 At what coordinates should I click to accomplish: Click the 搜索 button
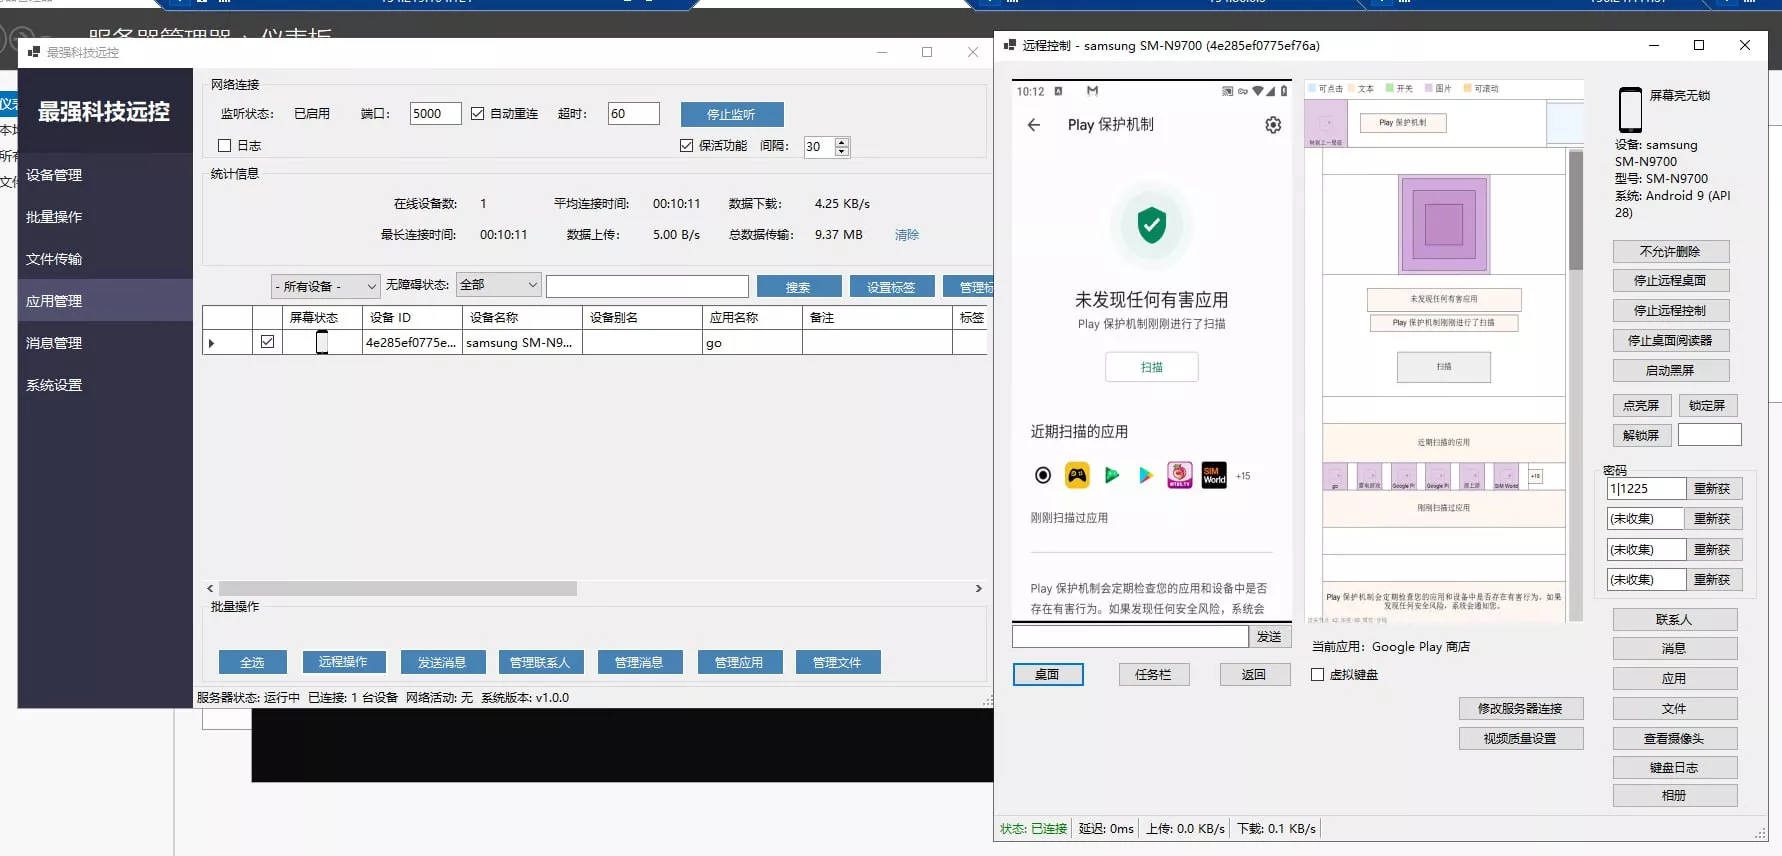pyautogui.click(x=799, y=287)
